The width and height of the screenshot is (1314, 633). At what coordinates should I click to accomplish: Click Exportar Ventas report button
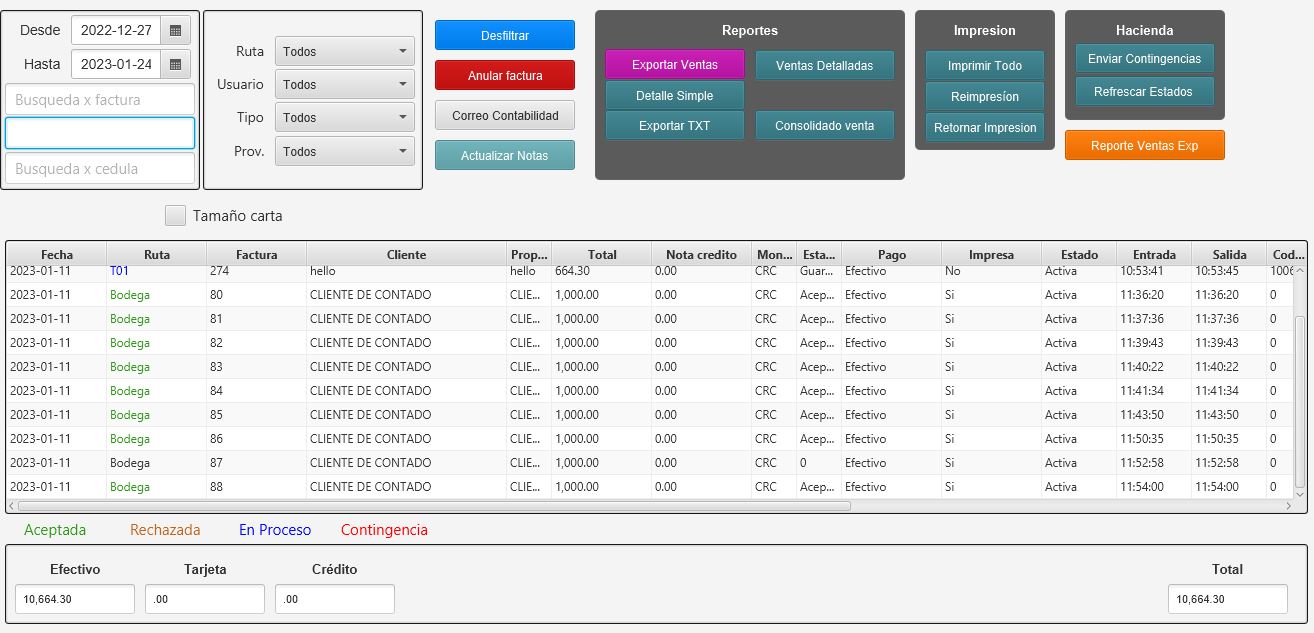pos(674,65)
